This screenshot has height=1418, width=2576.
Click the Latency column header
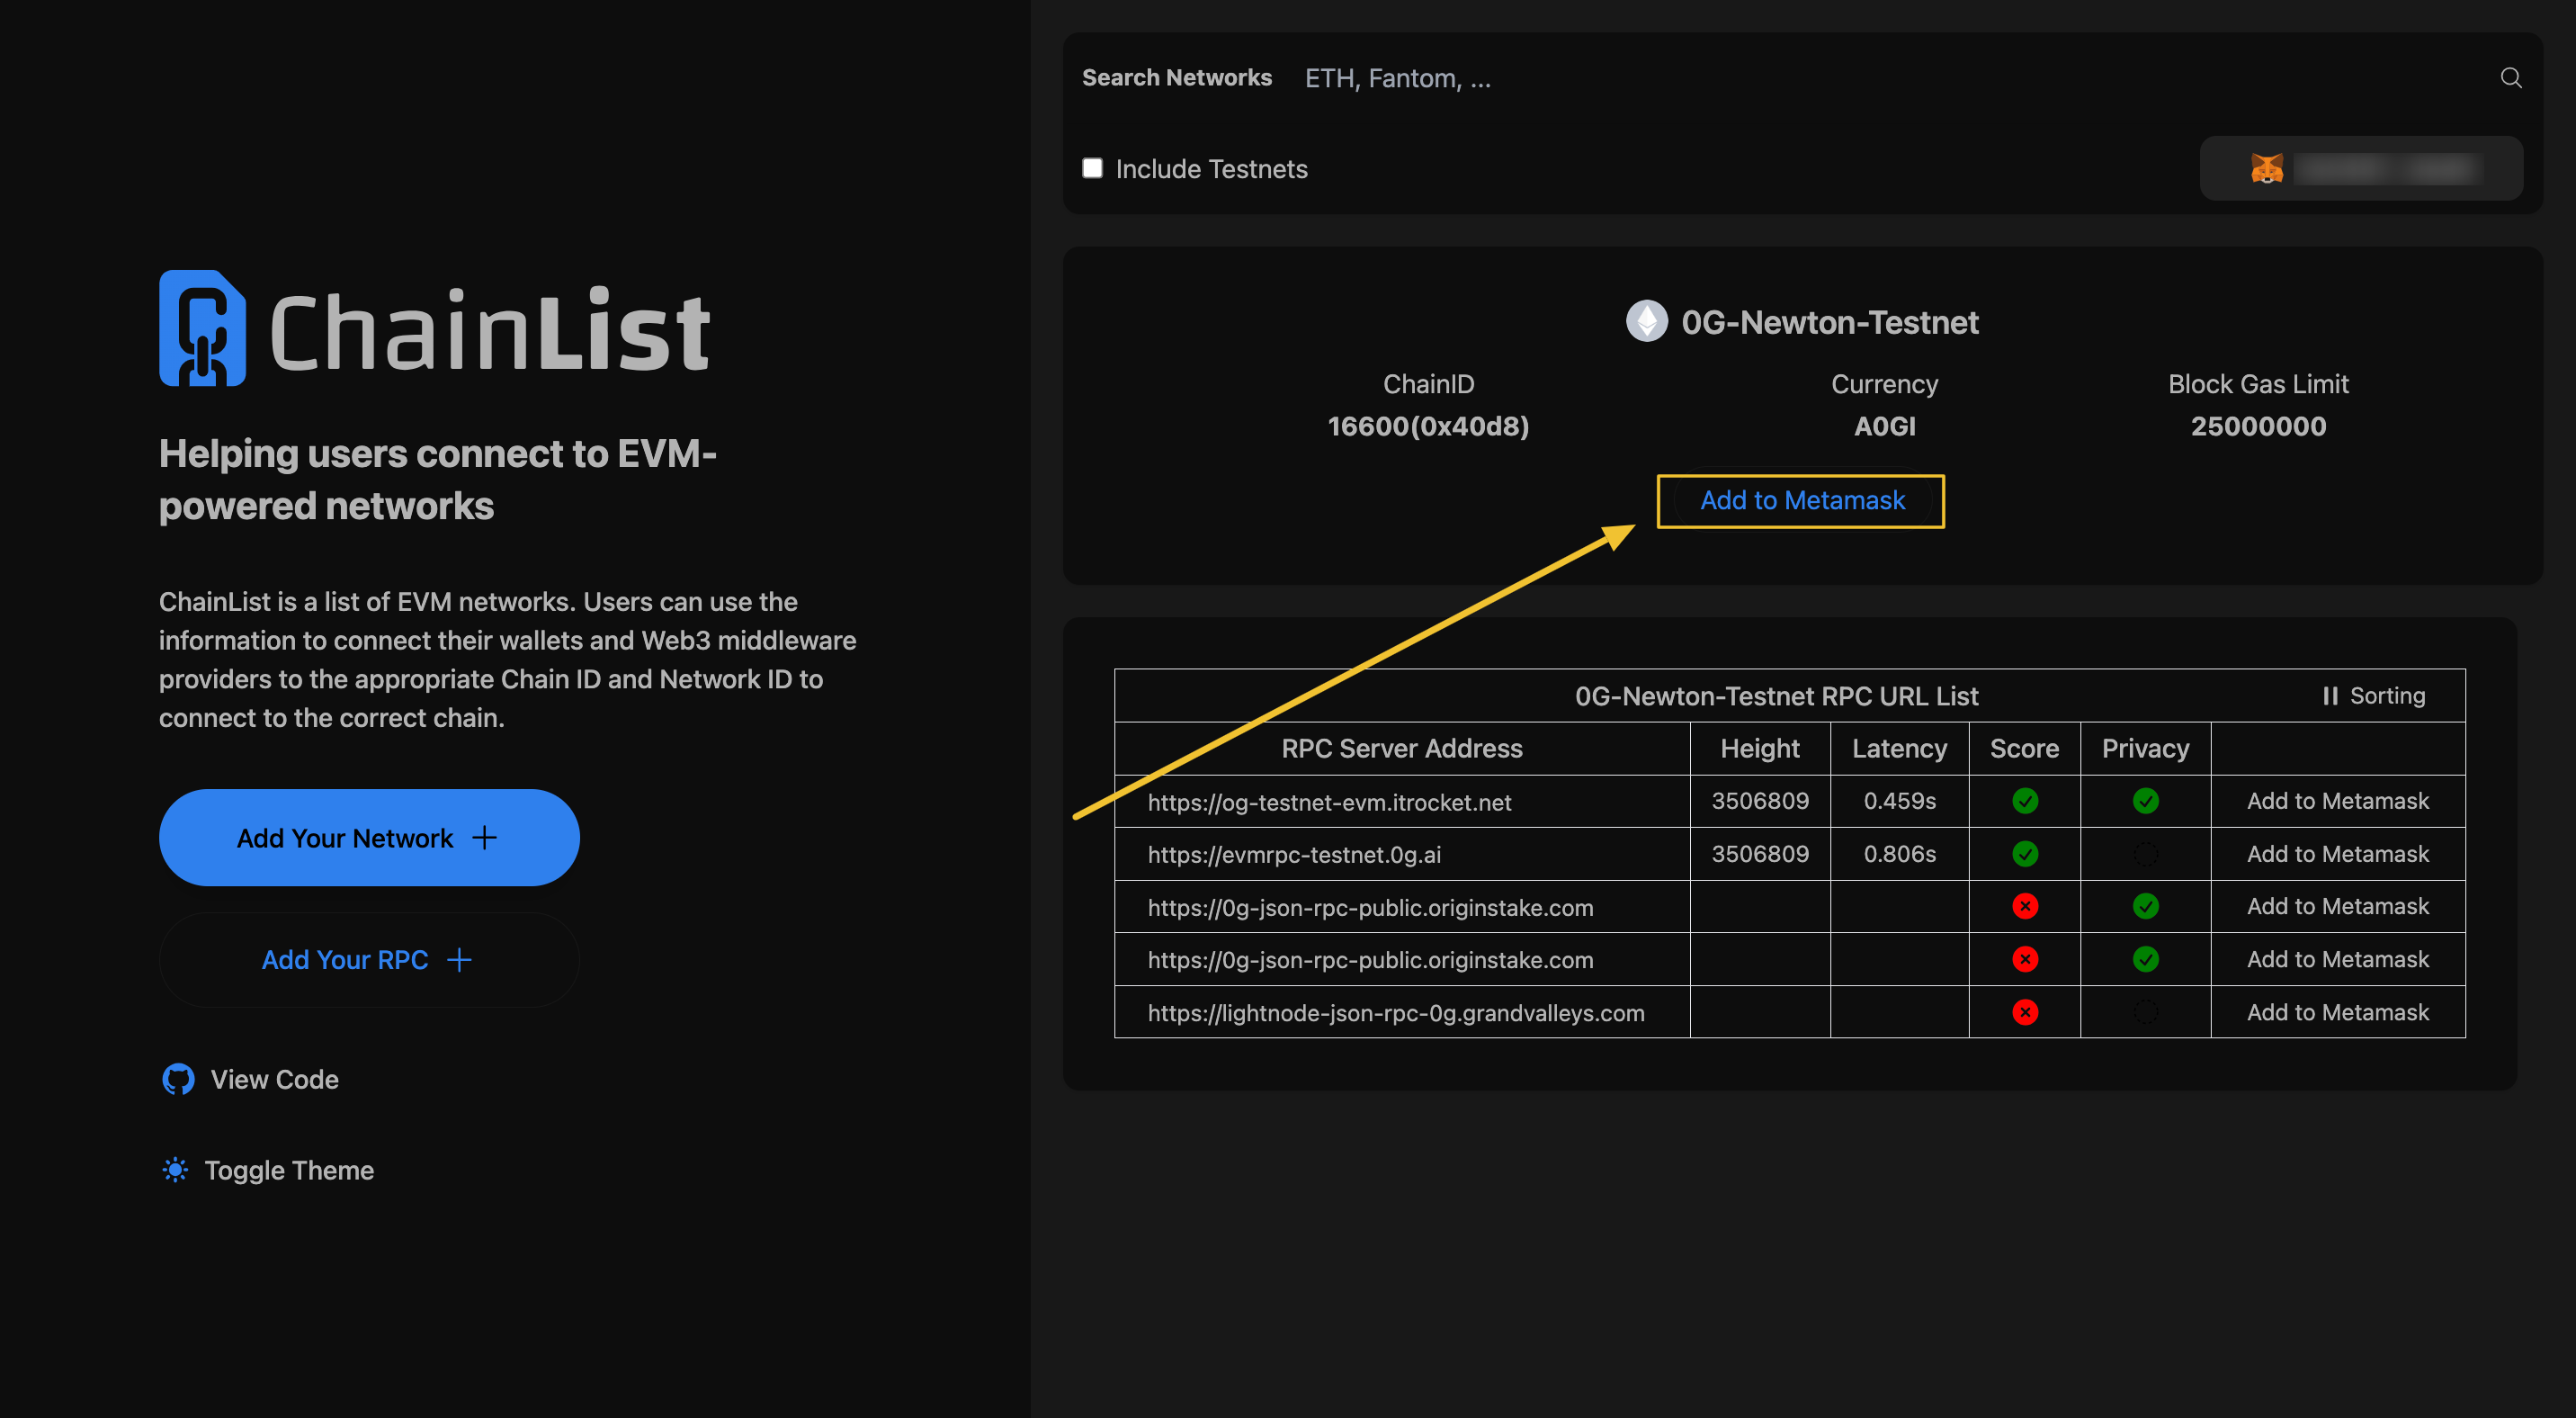pyautogui.click(x=1898, y=749)
